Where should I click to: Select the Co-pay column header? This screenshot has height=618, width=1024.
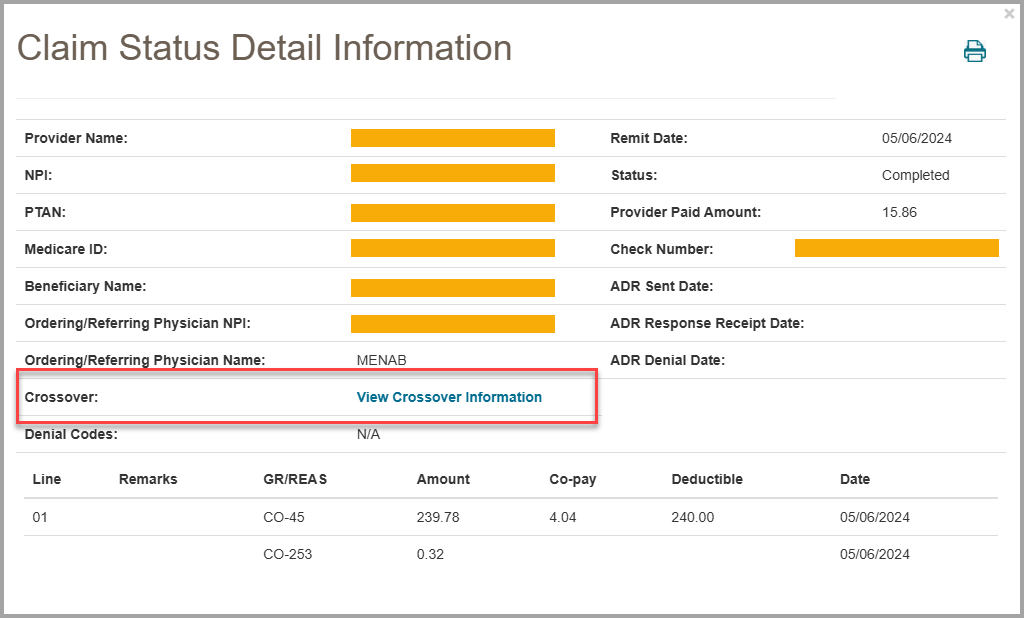573,479
